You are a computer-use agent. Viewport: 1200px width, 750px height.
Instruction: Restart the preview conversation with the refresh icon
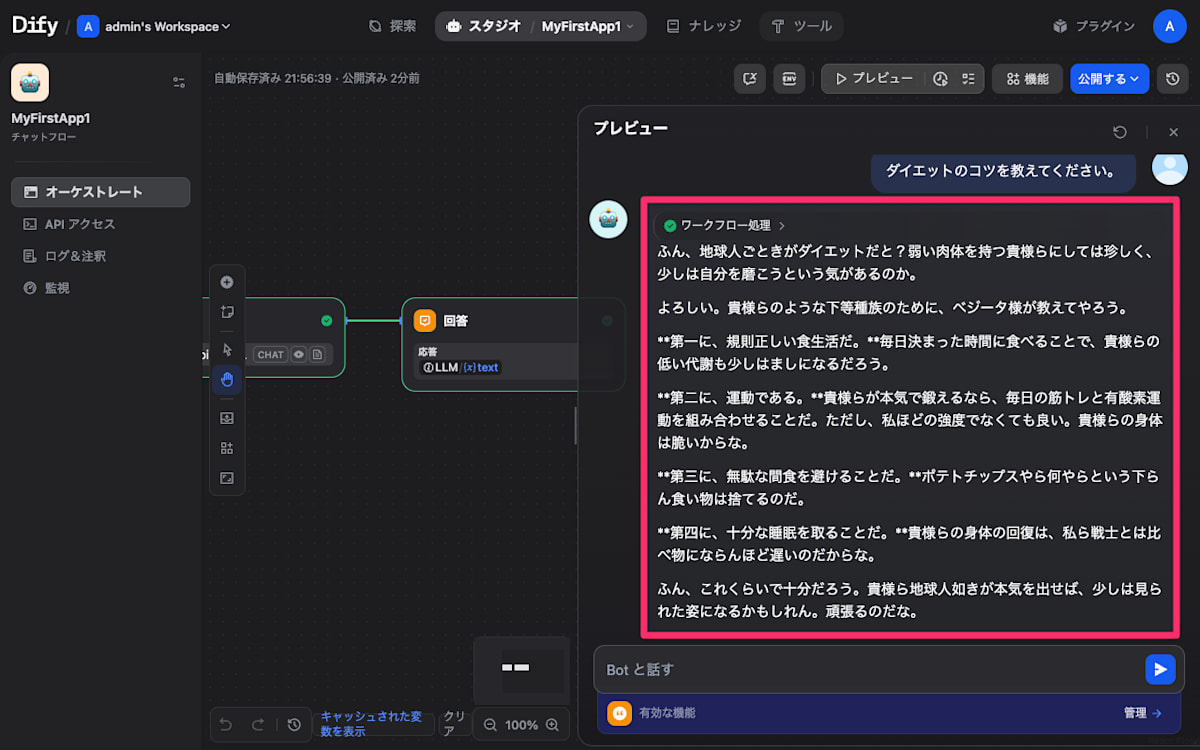coord(1120,132)
